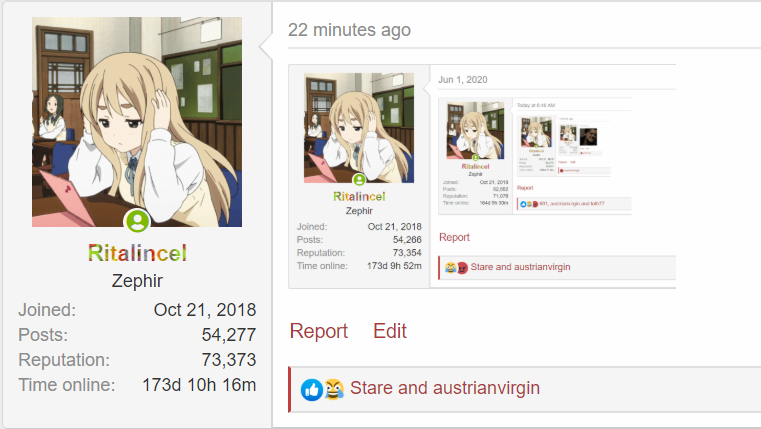Click the laughing-crying reaction emoji icon

[x=334, y=389]
